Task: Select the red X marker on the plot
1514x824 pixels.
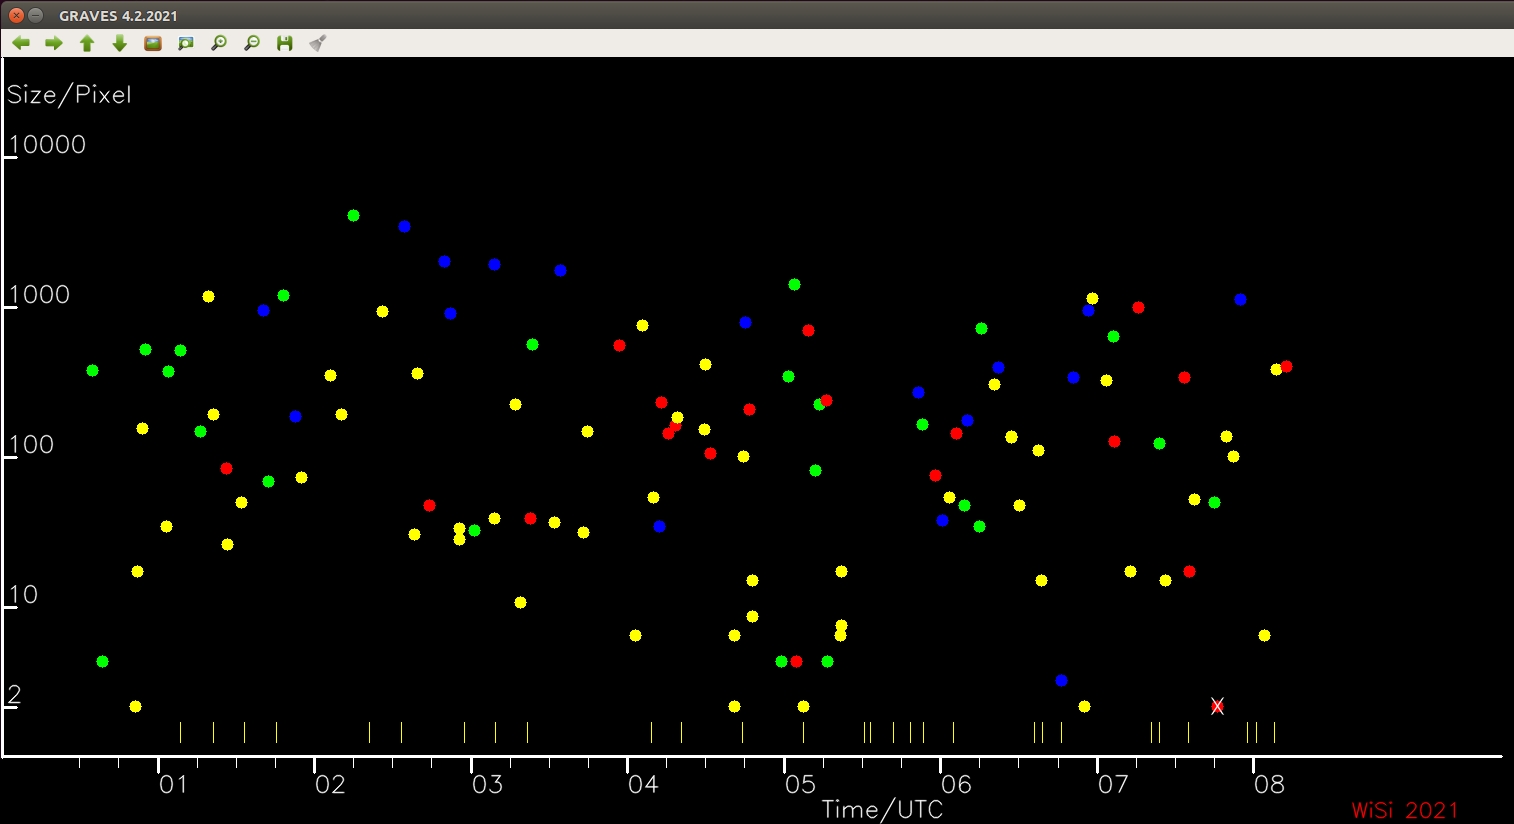Action: pos(1217,706)
